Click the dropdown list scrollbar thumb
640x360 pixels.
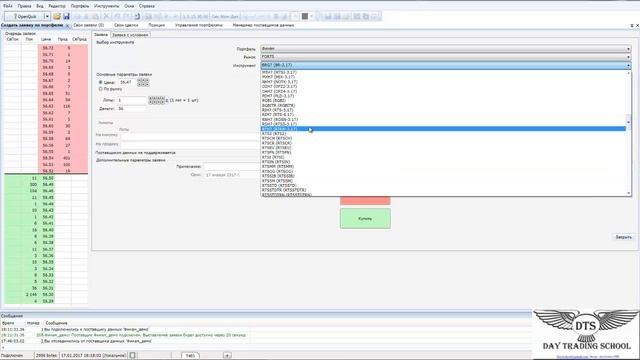pyautogui.click(x=629, y=122)
